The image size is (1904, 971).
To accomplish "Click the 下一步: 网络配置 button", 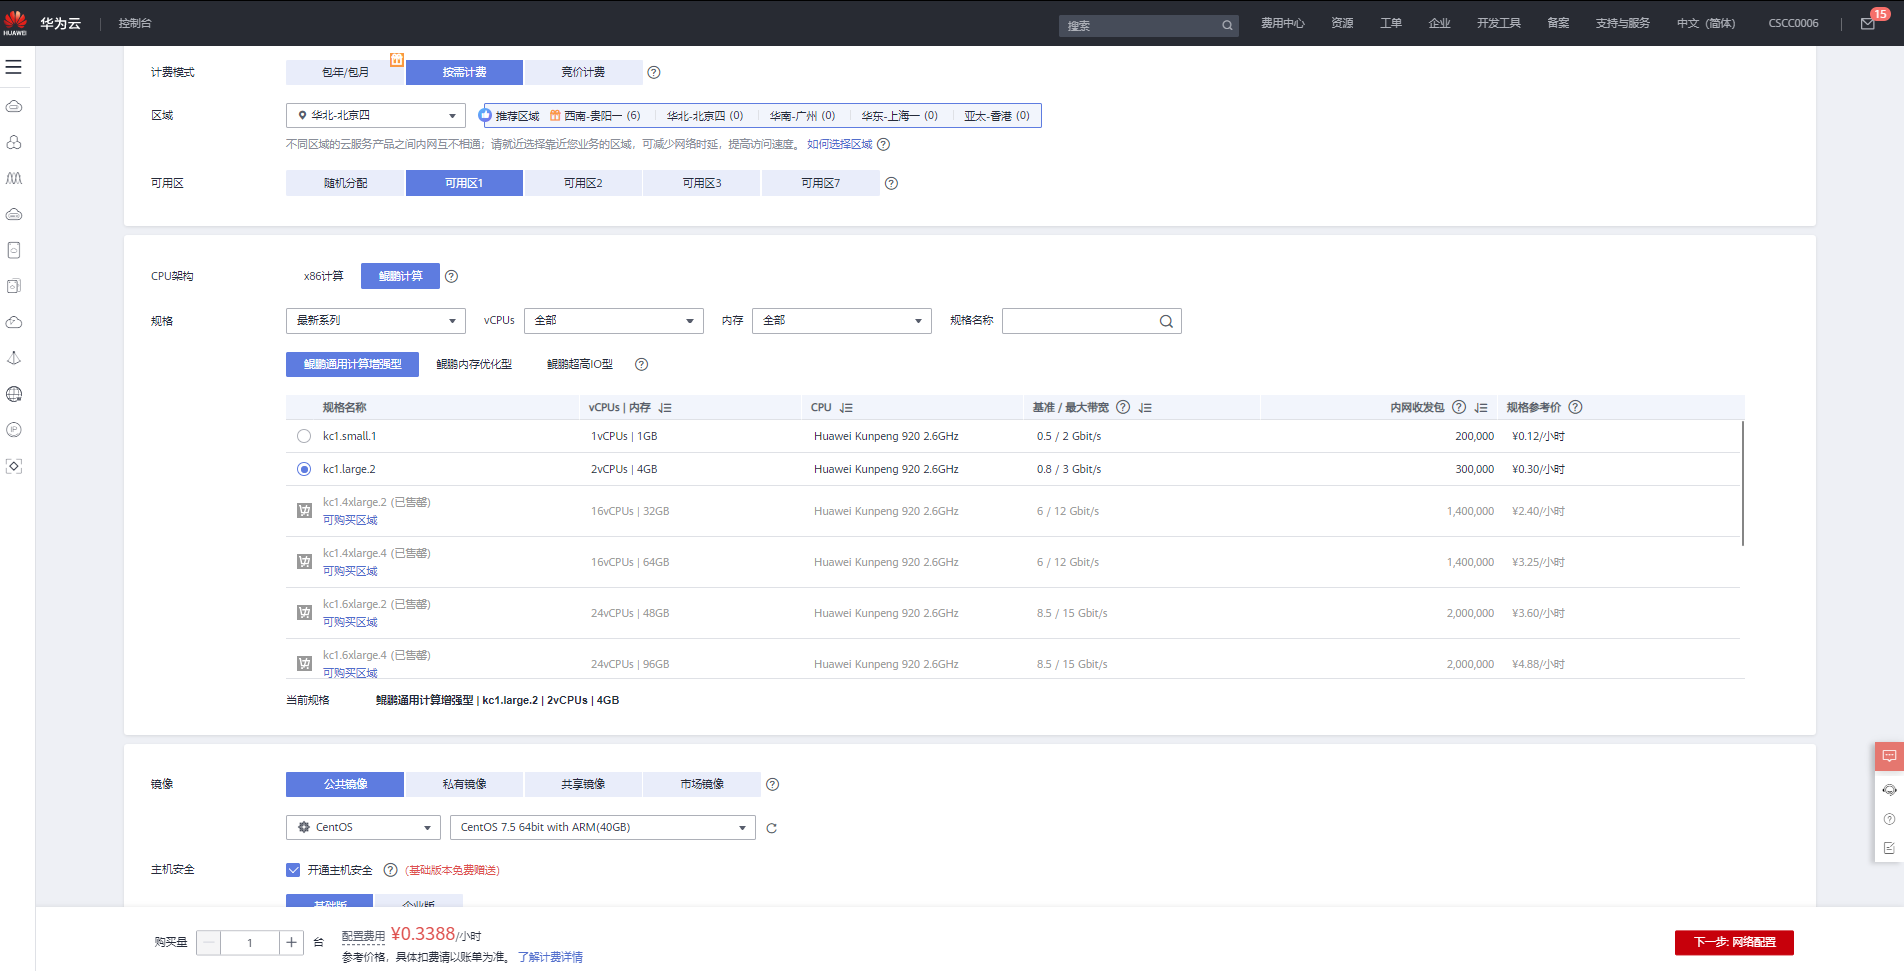I will (1734, 943).
